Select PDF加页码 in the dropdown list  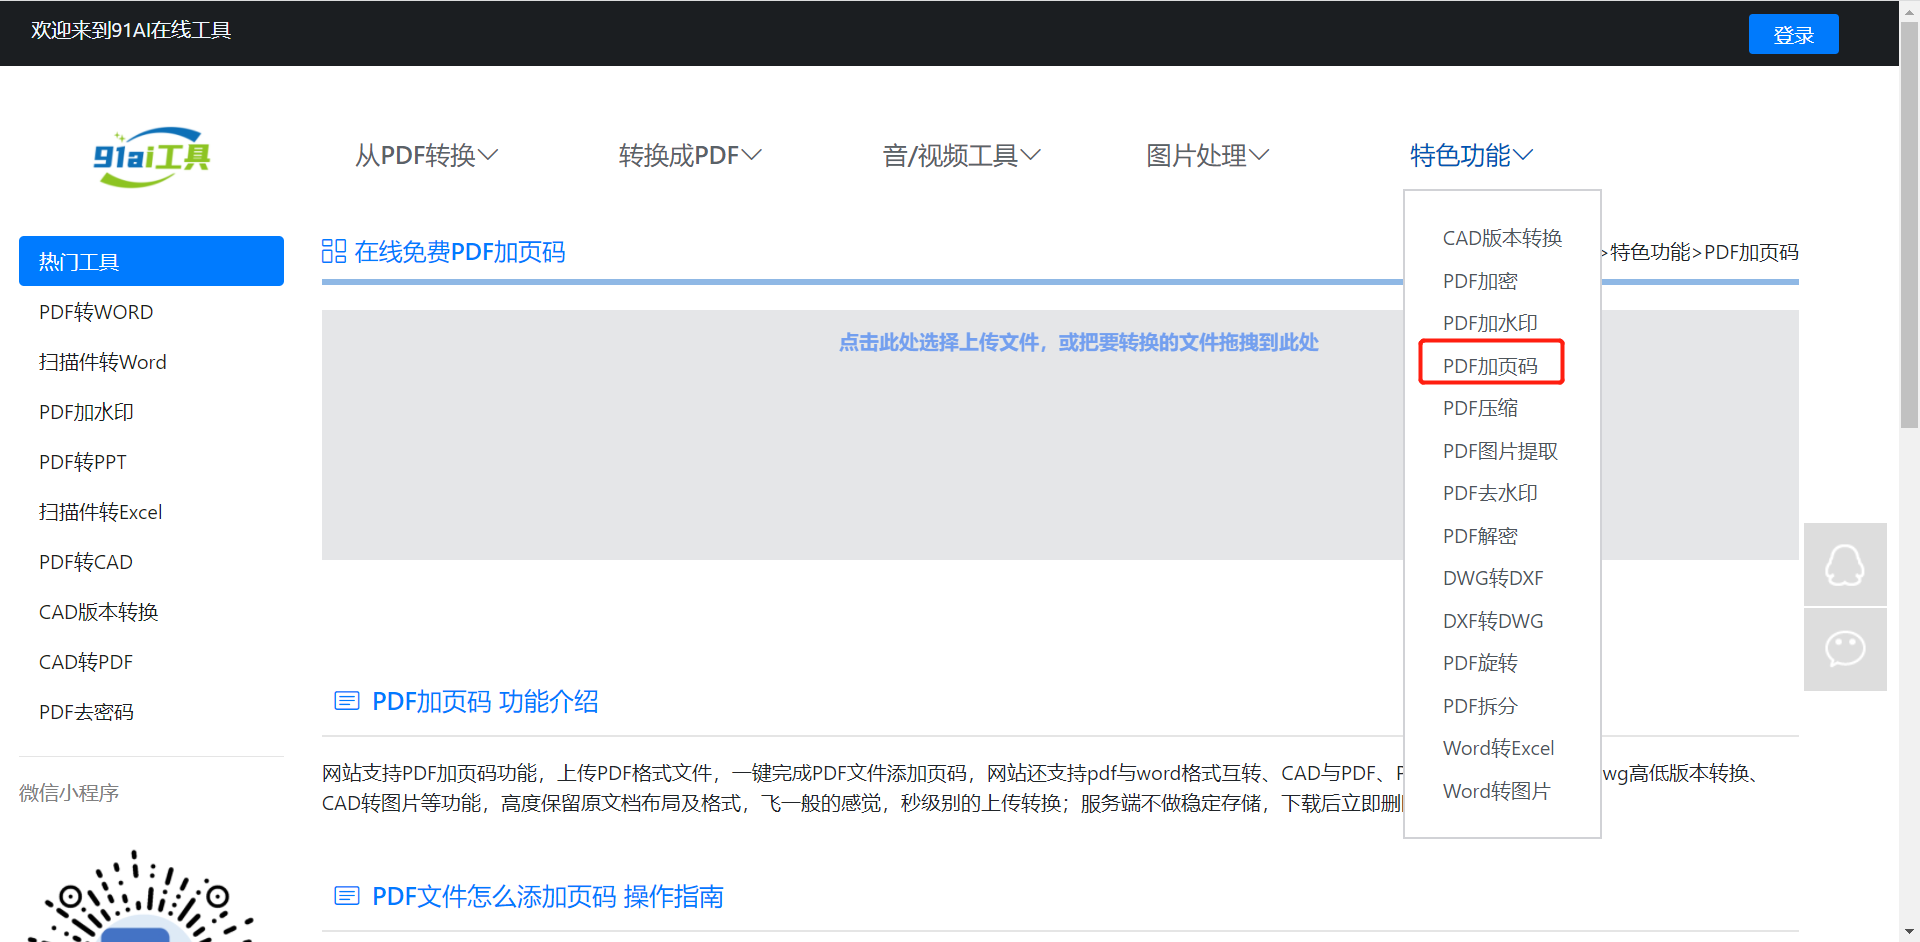tap(1490, 366)
